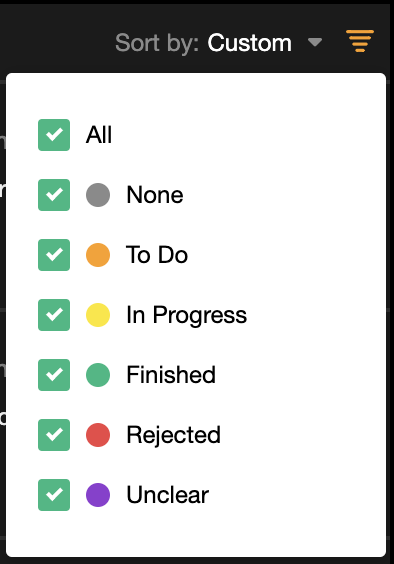Open the Sort by dropdown arrow
The height and width of the screenshot is (564, 394).
tap(315, 42)
